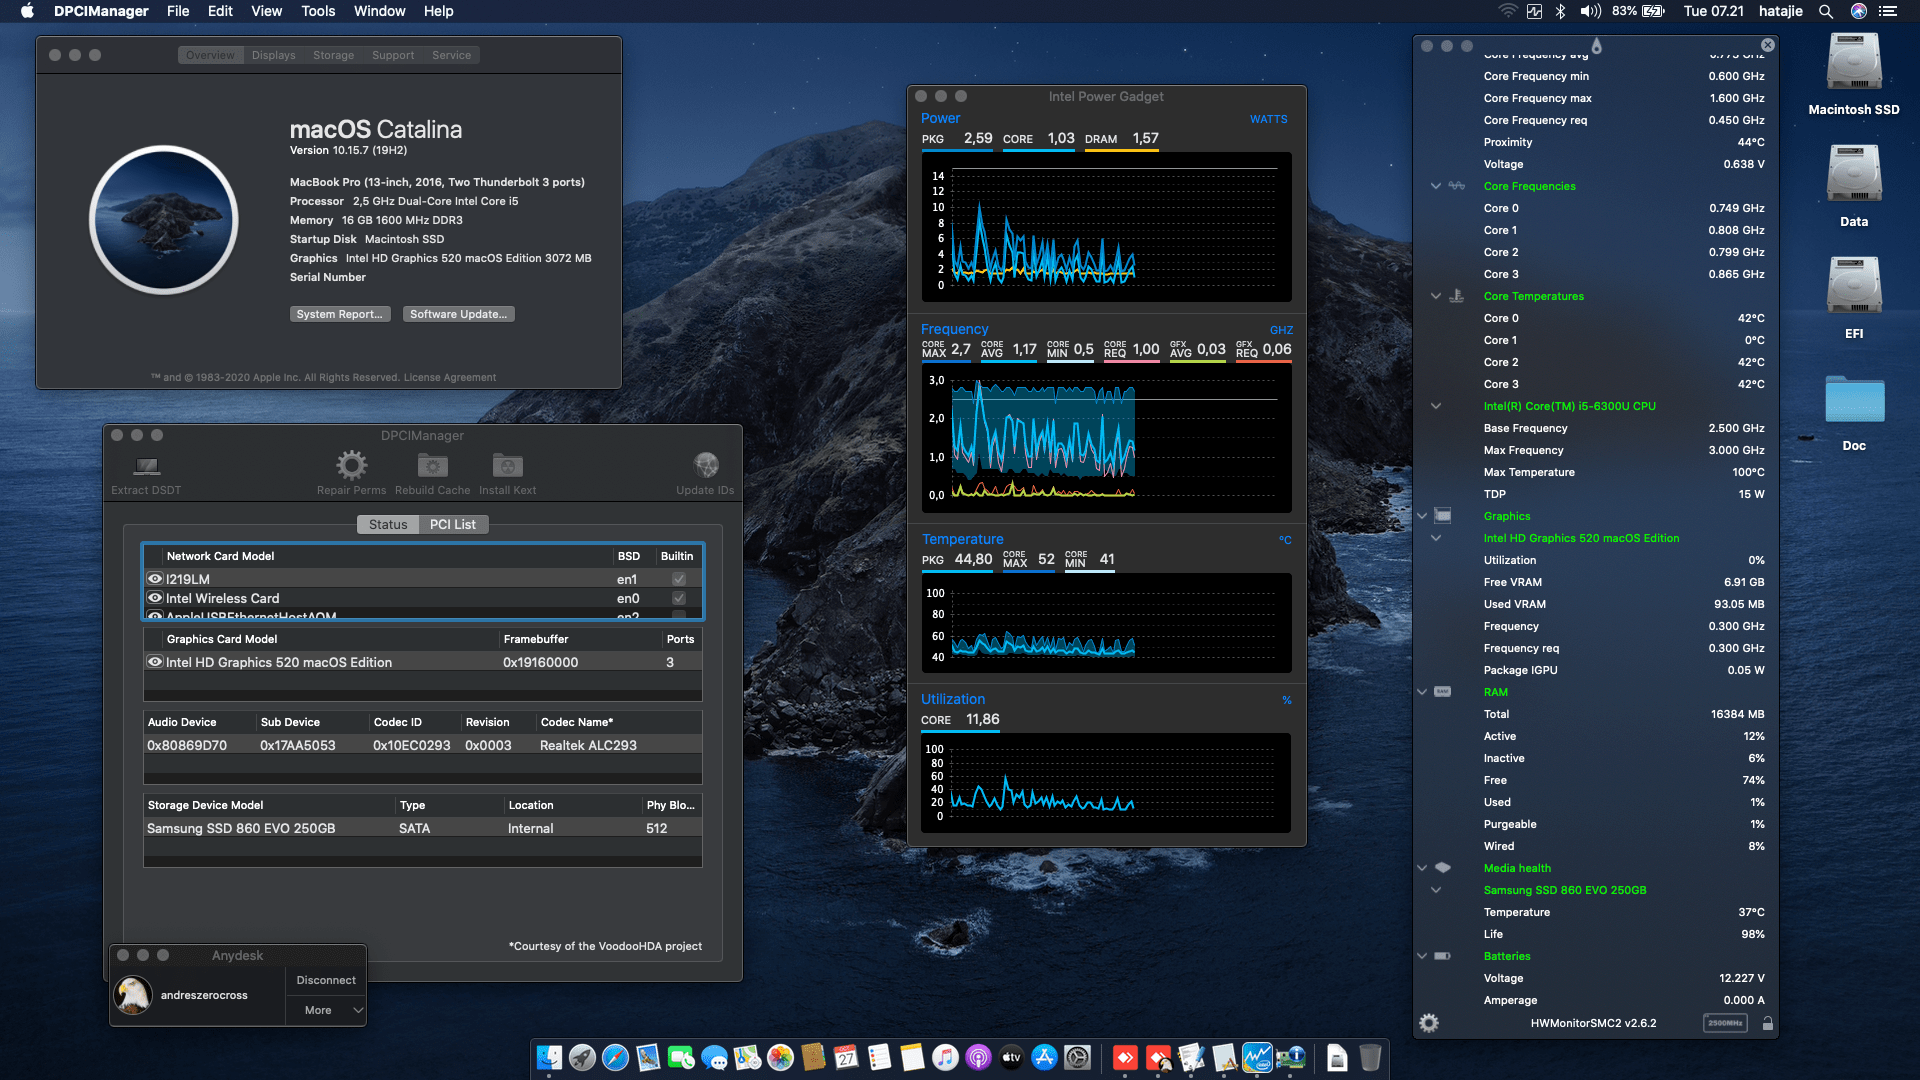Viewport: 1920px width, 1080px height.
Task: Click the Install Kext folder icon
Action: point(506,464)
